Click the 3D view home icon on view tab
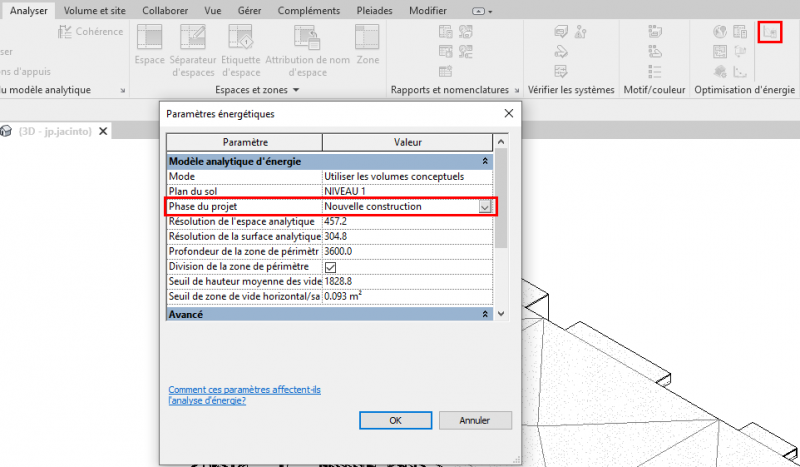 click(x=6, y=131)
